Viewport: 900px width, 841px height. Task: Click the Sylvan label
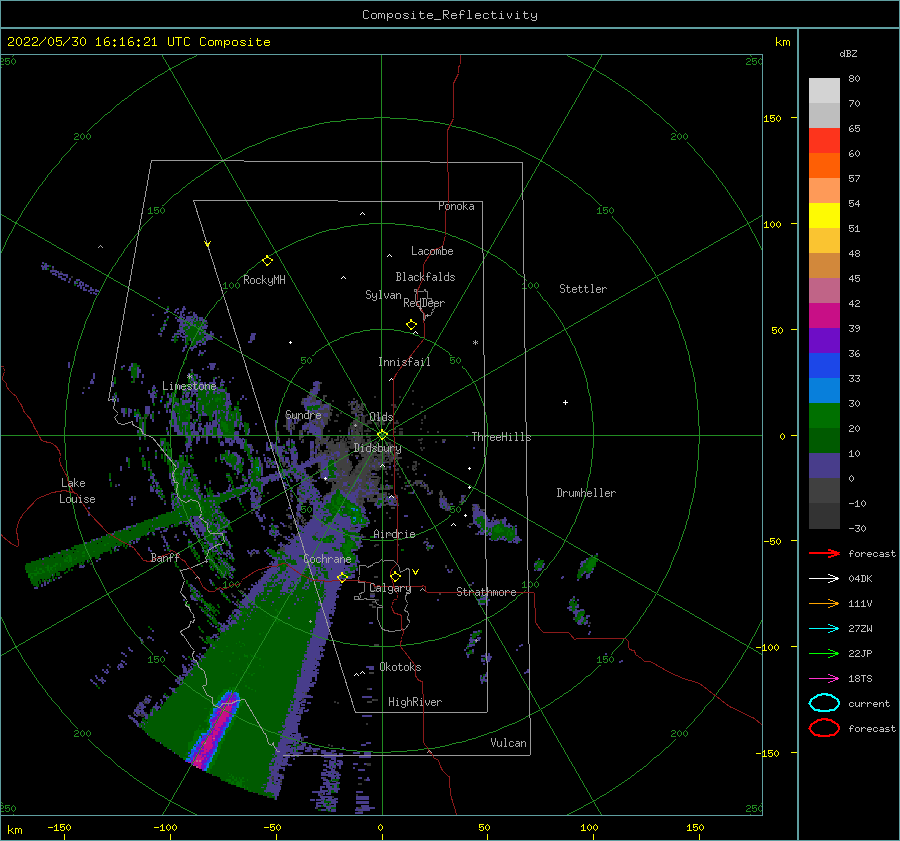coord(383,295)
